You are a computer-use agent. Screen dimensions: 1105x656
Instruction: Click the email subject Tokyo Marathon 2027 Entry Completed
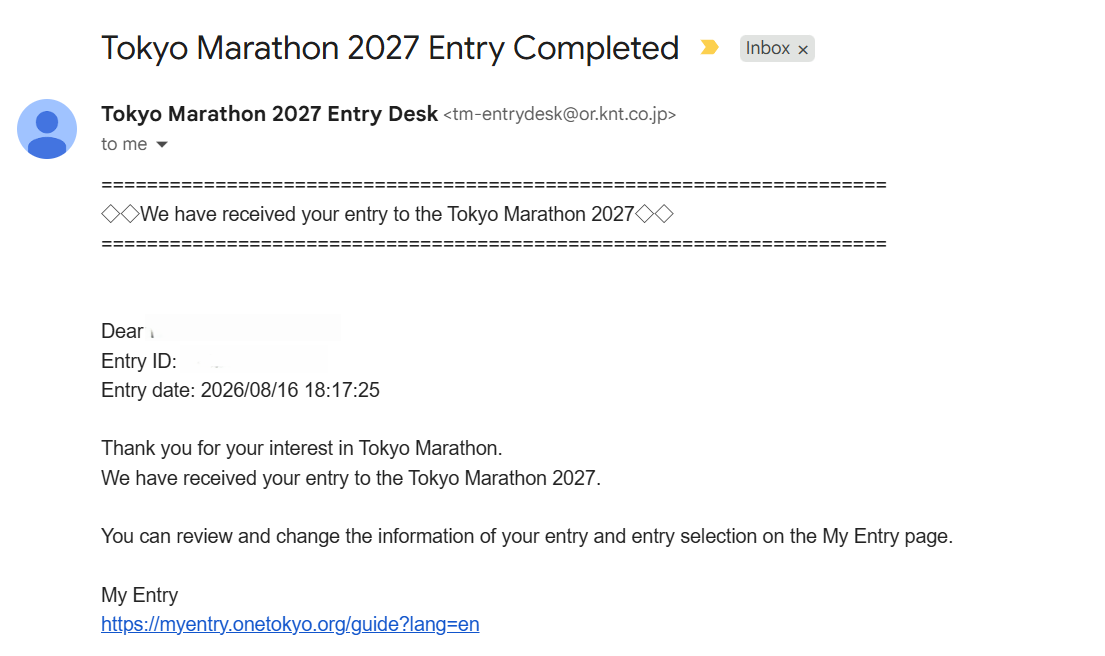pyautogui.click(x=390, y=49)
